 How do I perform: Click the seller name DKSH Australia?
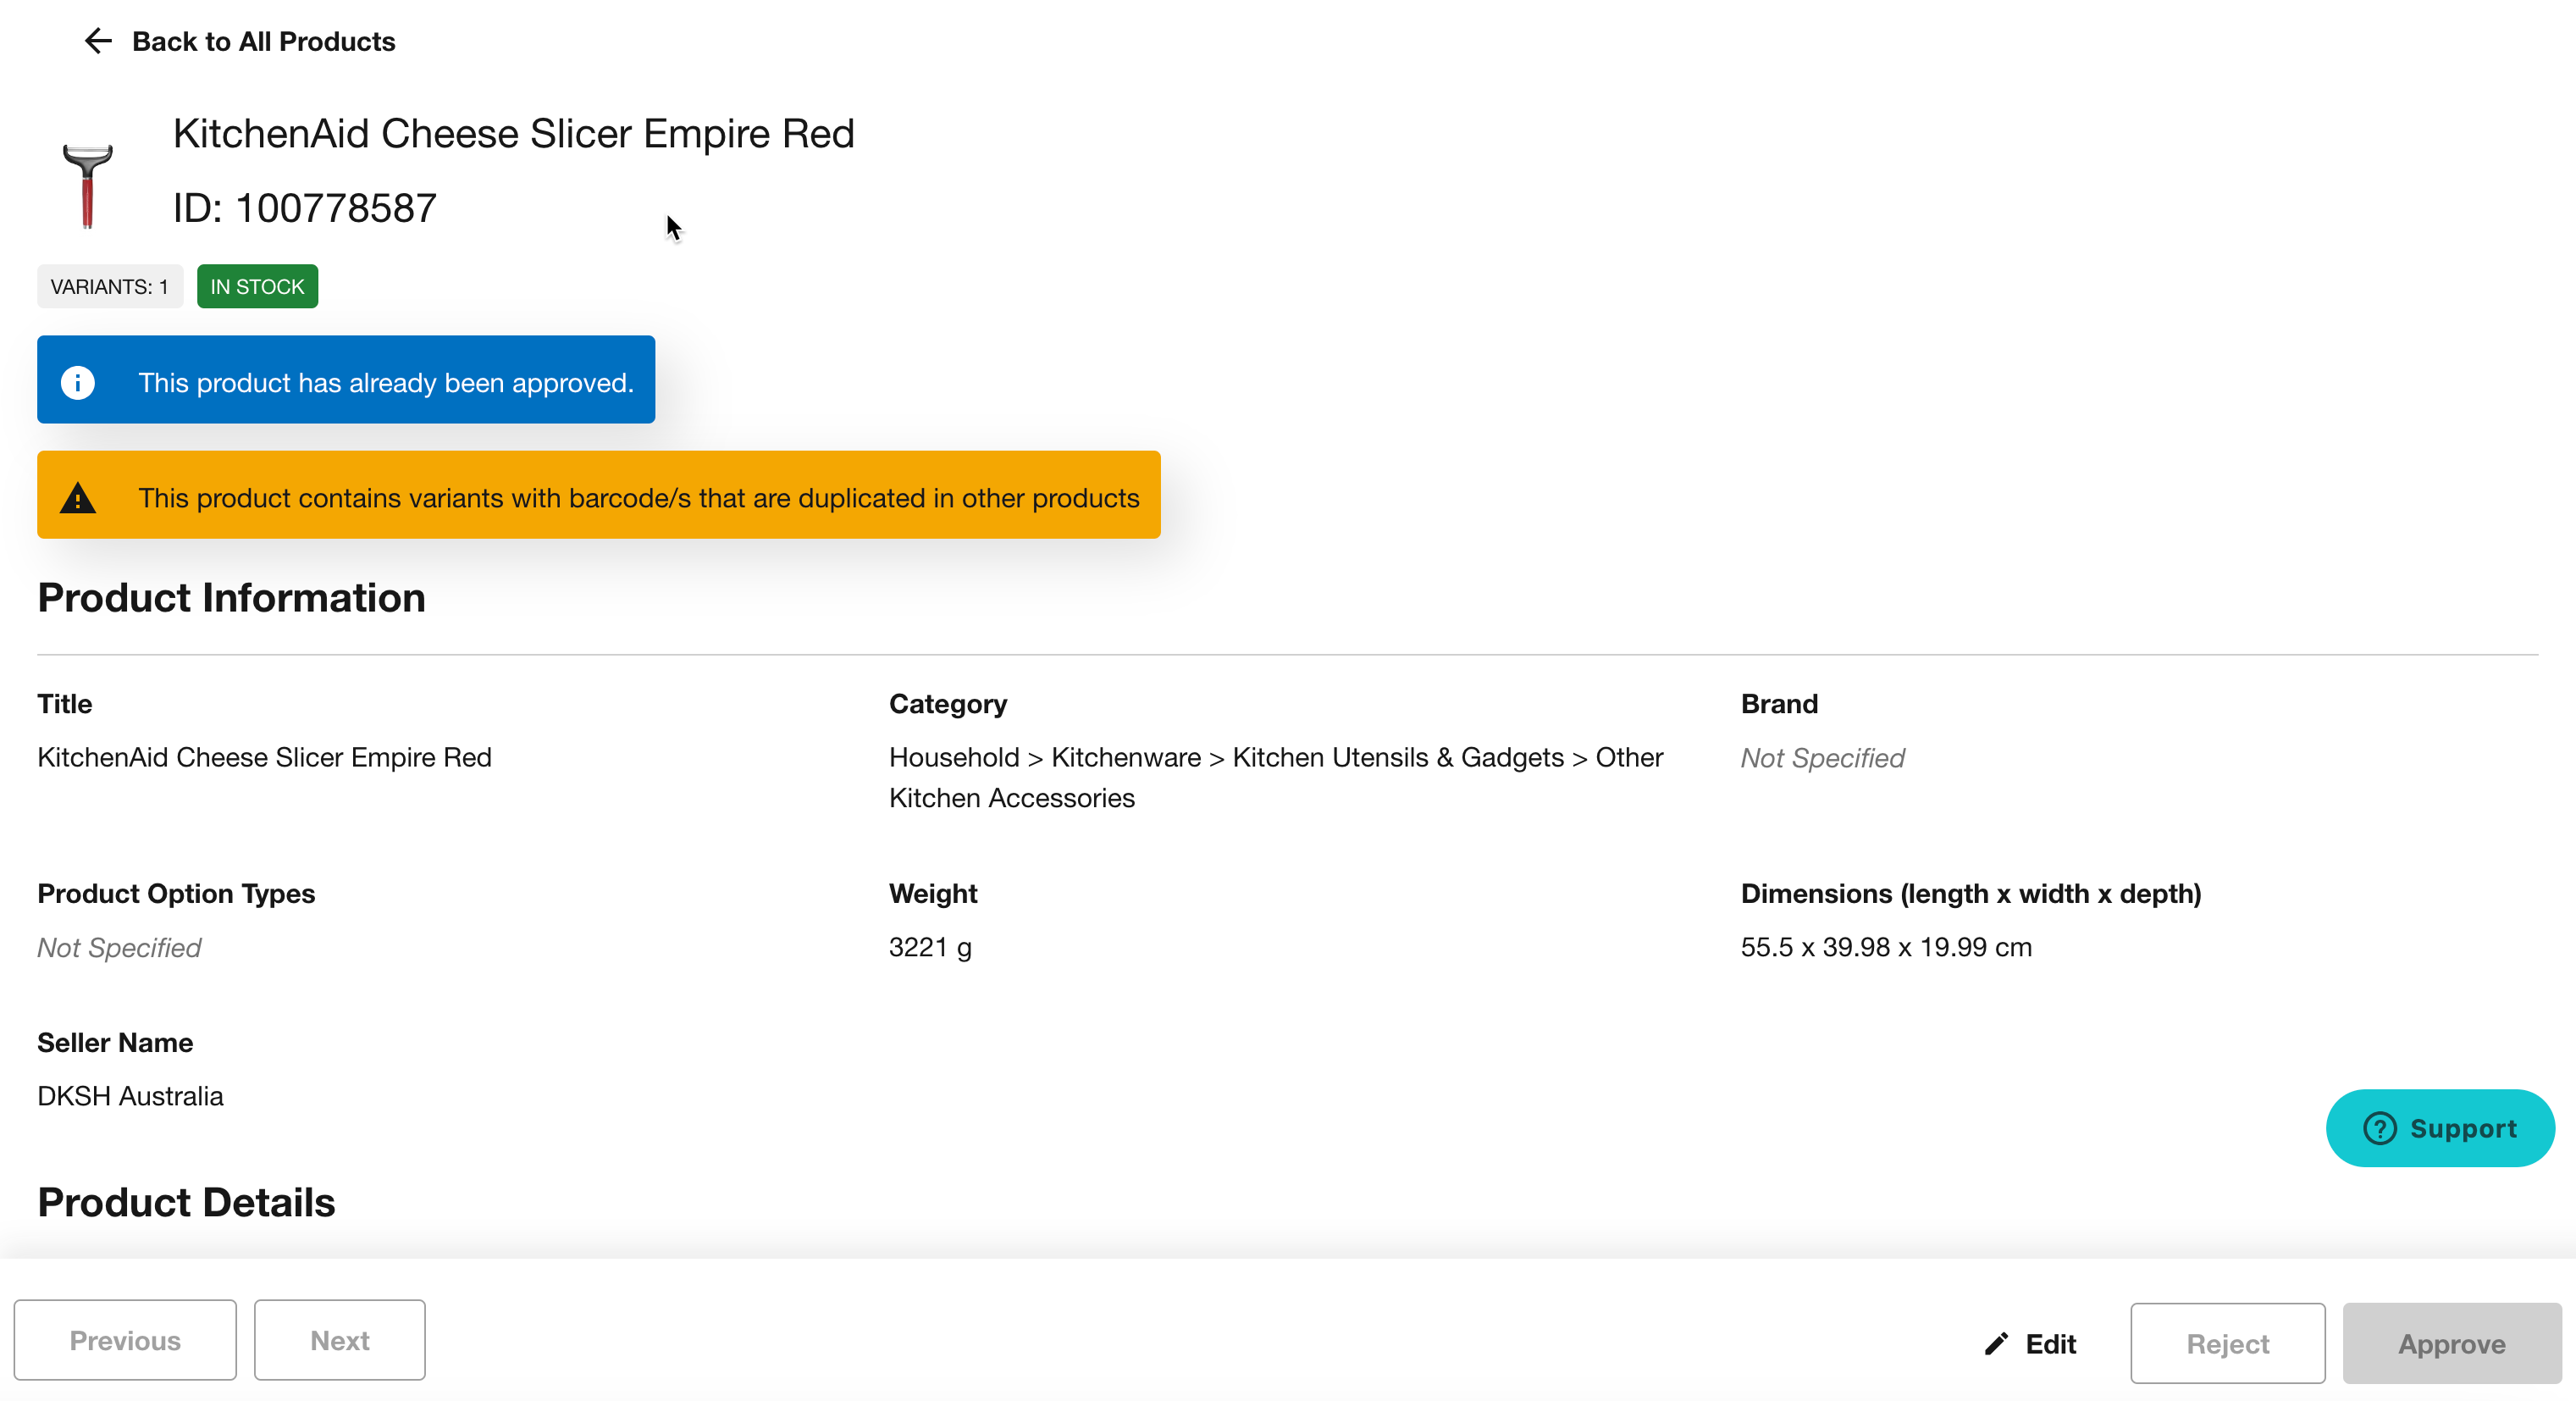click(x=130, y=1096)
